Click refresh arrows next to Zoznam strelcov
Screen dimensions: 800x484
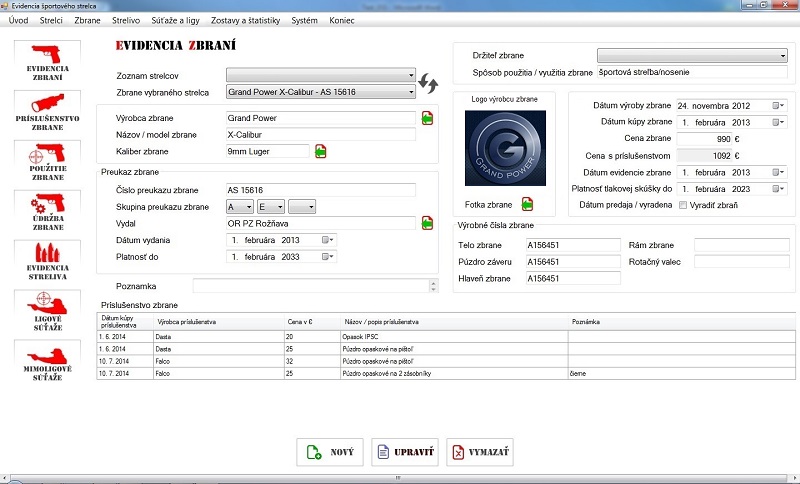tap(429, 83)
